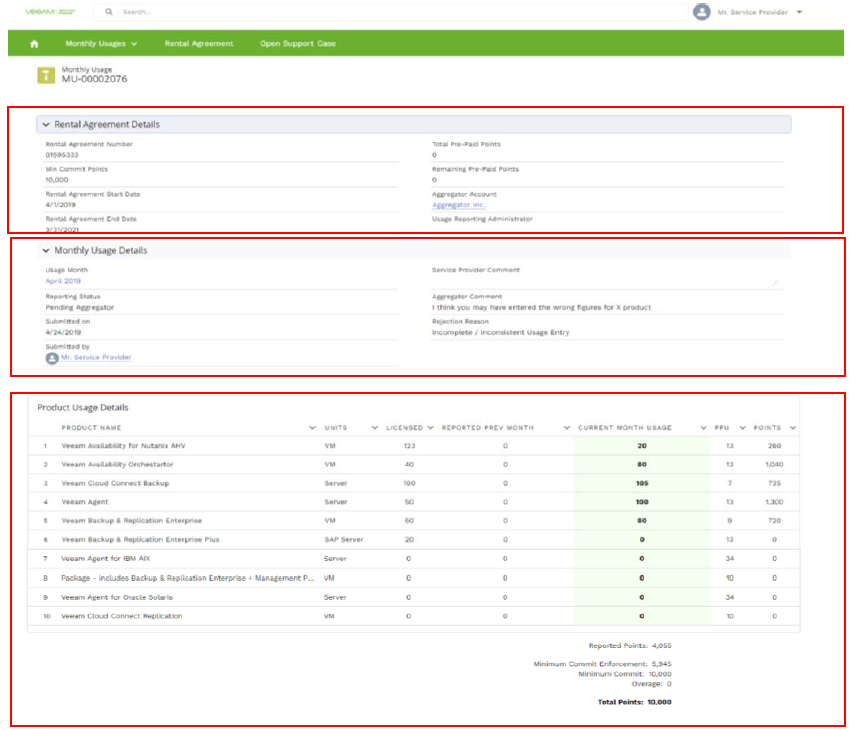Image resolution: width=855 pixels, height=731 pixels.
Task: Open PPU column dropdown arrow
Action: pos(742,428)
